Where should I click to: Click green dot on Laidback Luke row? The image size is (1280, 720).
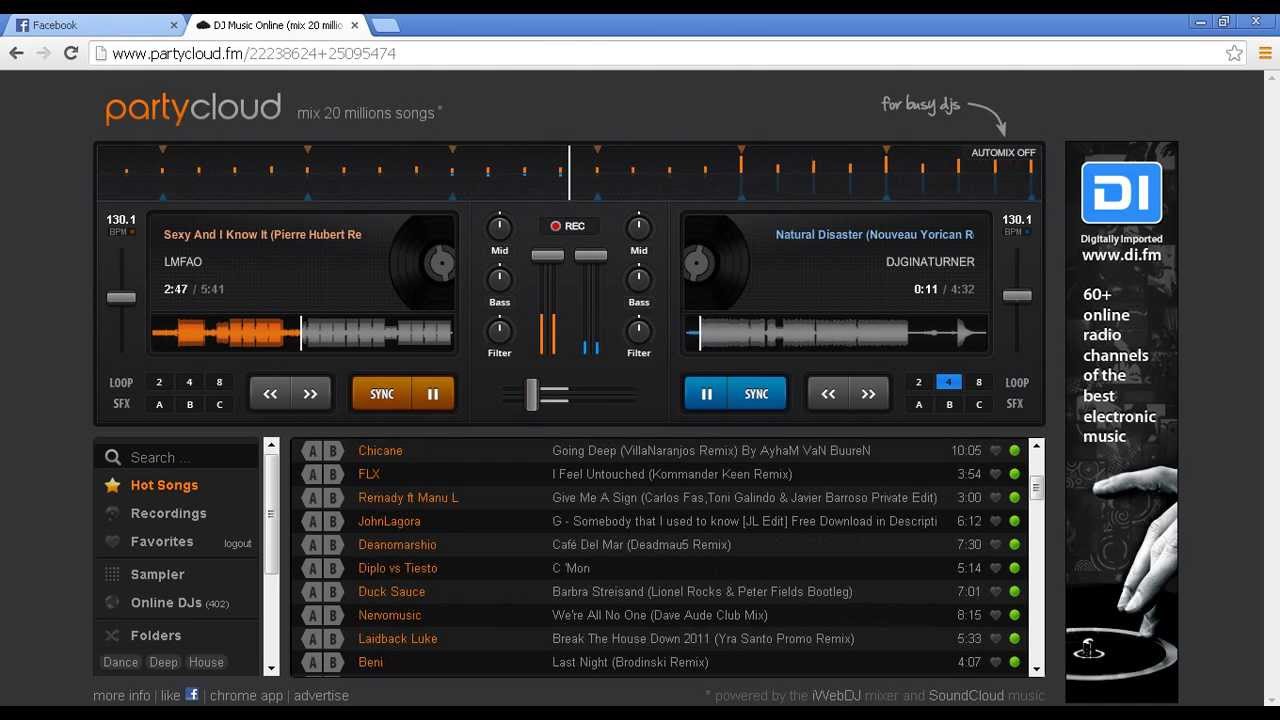click(1014, 639)
